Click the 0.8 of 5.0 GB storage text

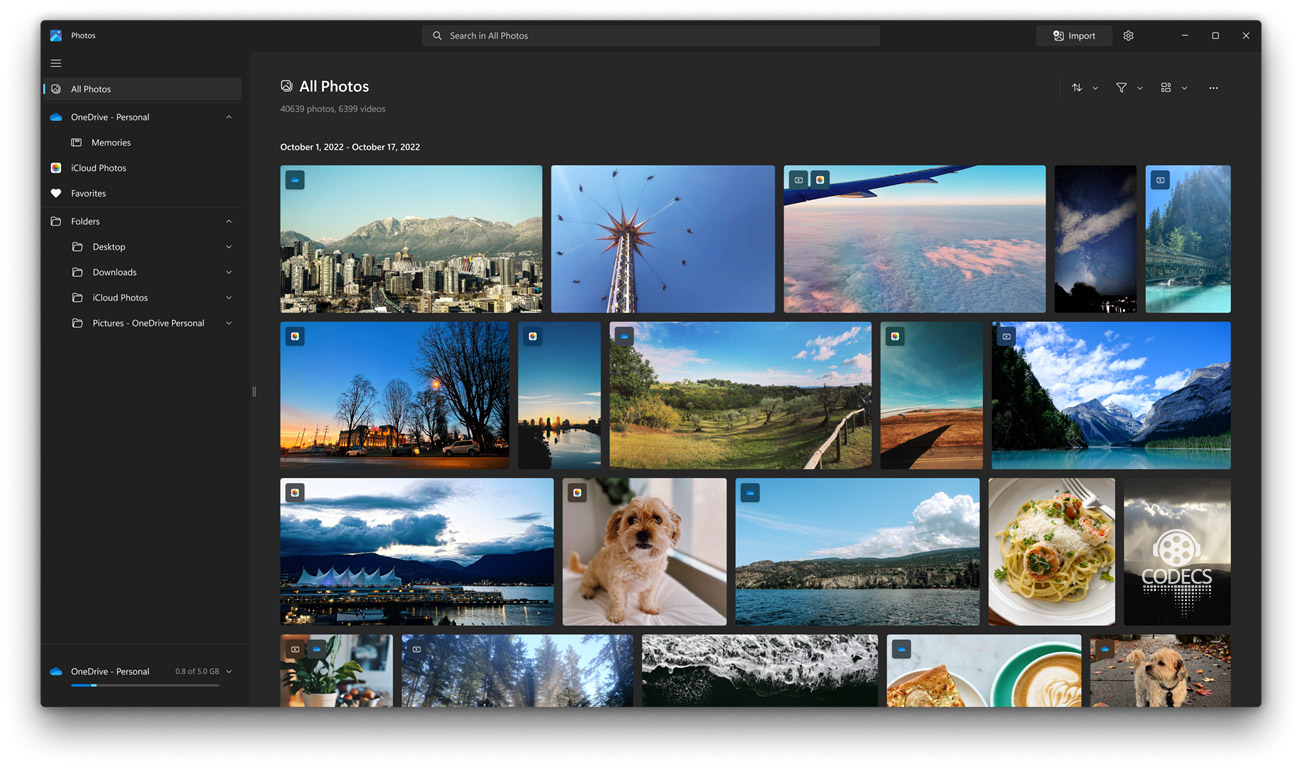[x=197, y=671]
